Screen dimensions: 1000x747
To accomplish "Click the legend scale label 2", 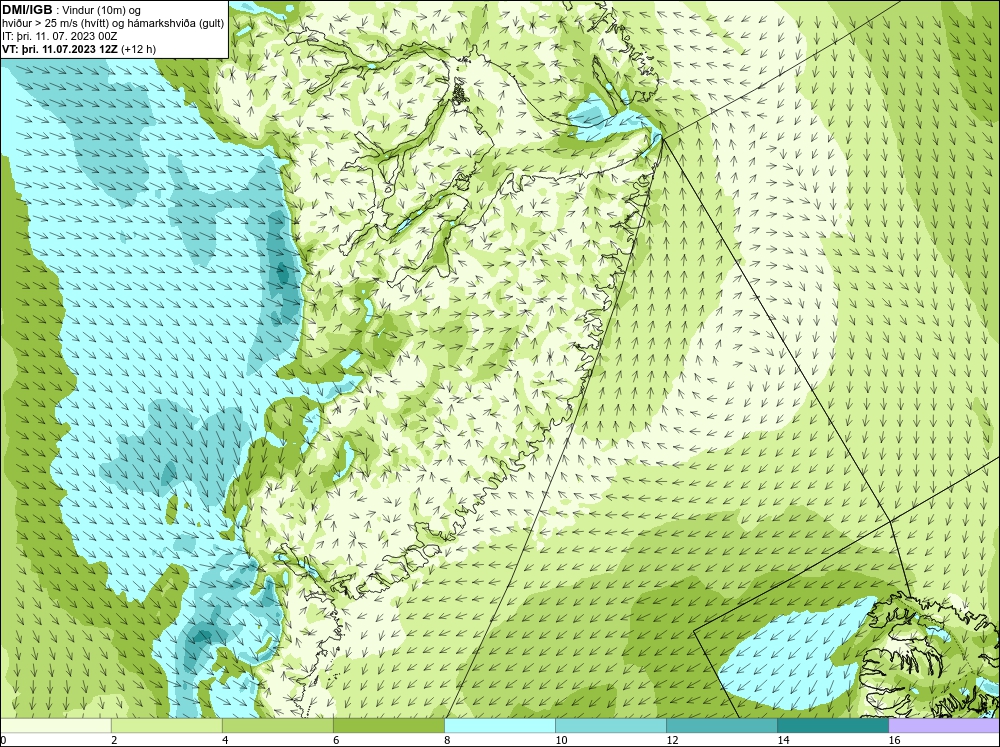I will [114, 740].
